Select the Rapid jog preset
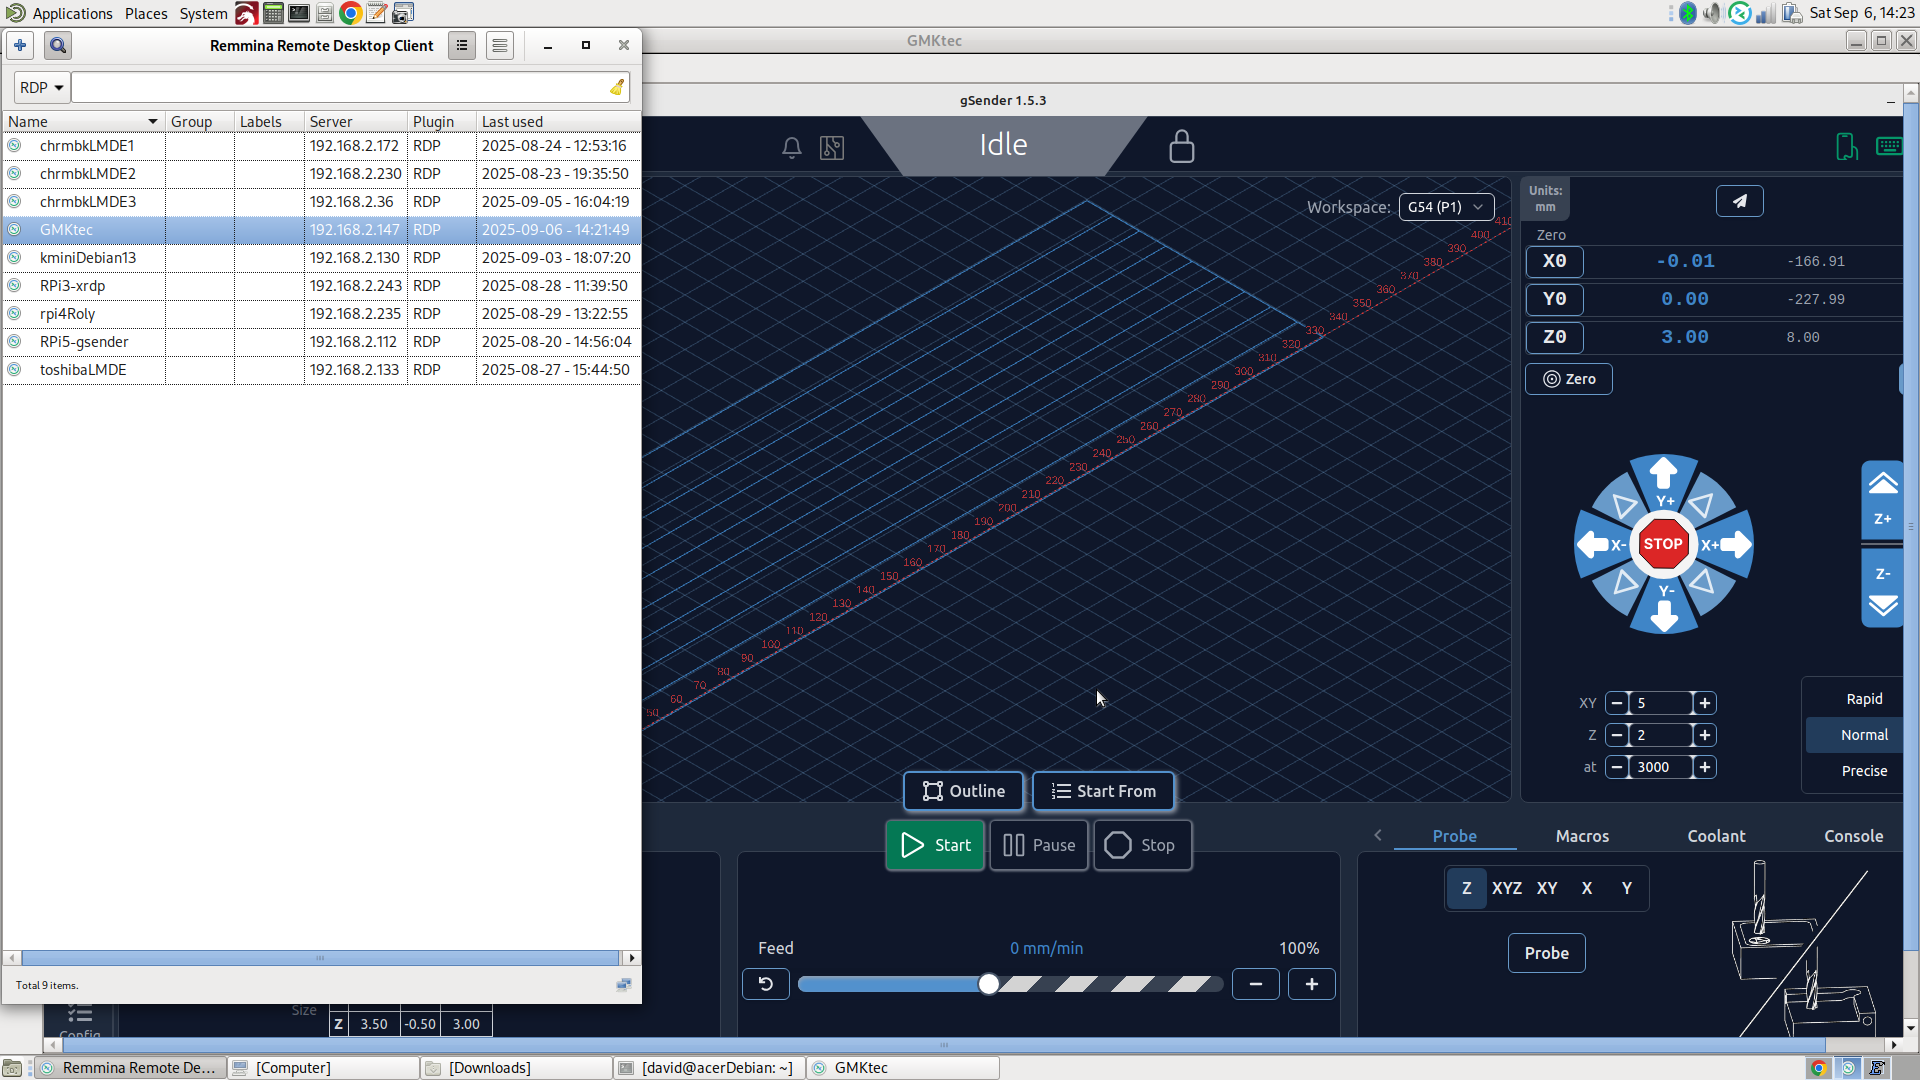Viewport: 1920px width, 1080px height. (x=1863, y=699)
